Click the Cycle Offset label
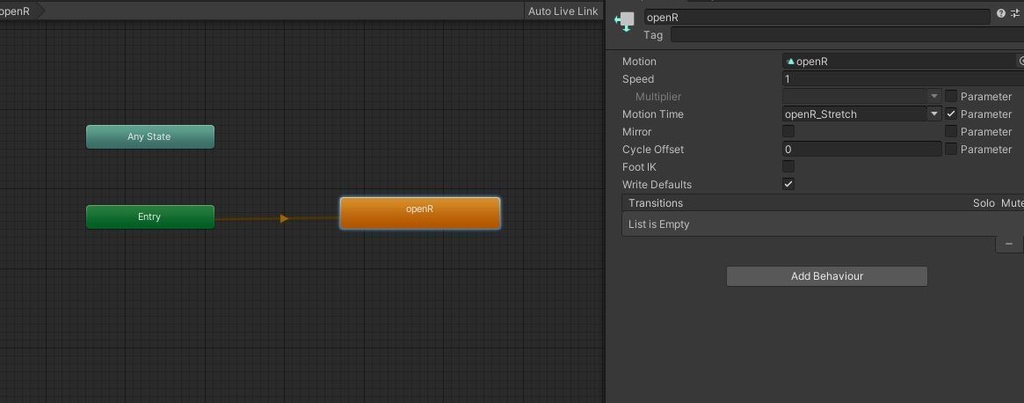This screenshot has height=403, width=1024. coord(654,150)
